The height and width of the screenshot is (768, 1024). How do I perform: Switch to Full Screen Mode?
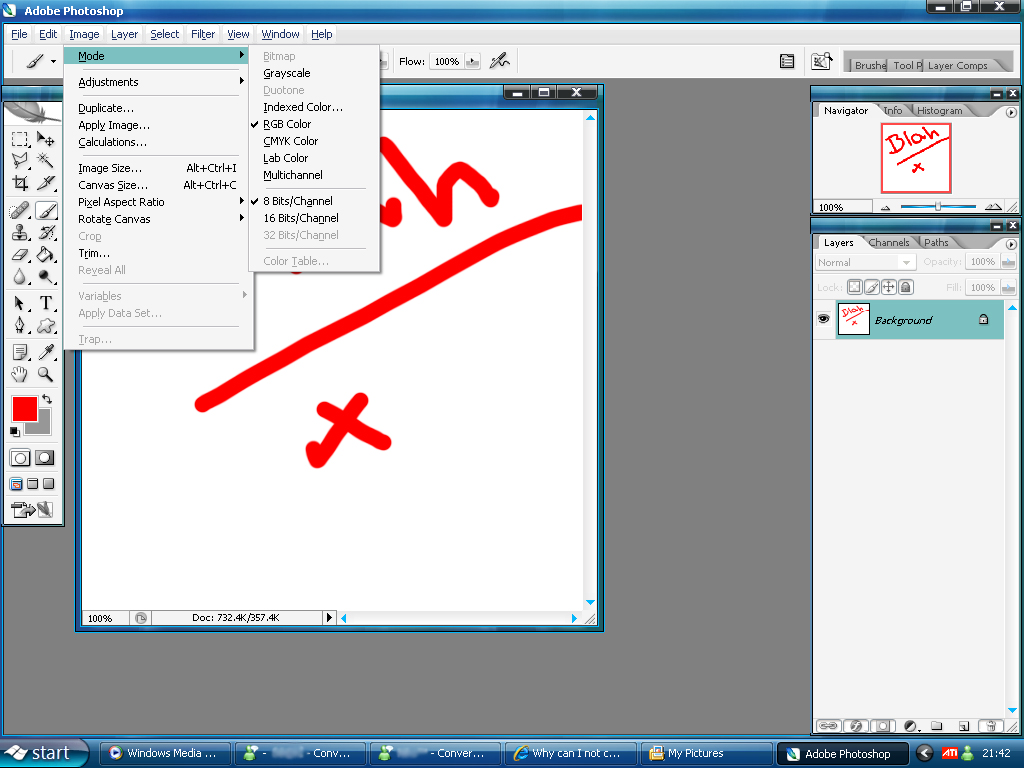pos(48,484)
